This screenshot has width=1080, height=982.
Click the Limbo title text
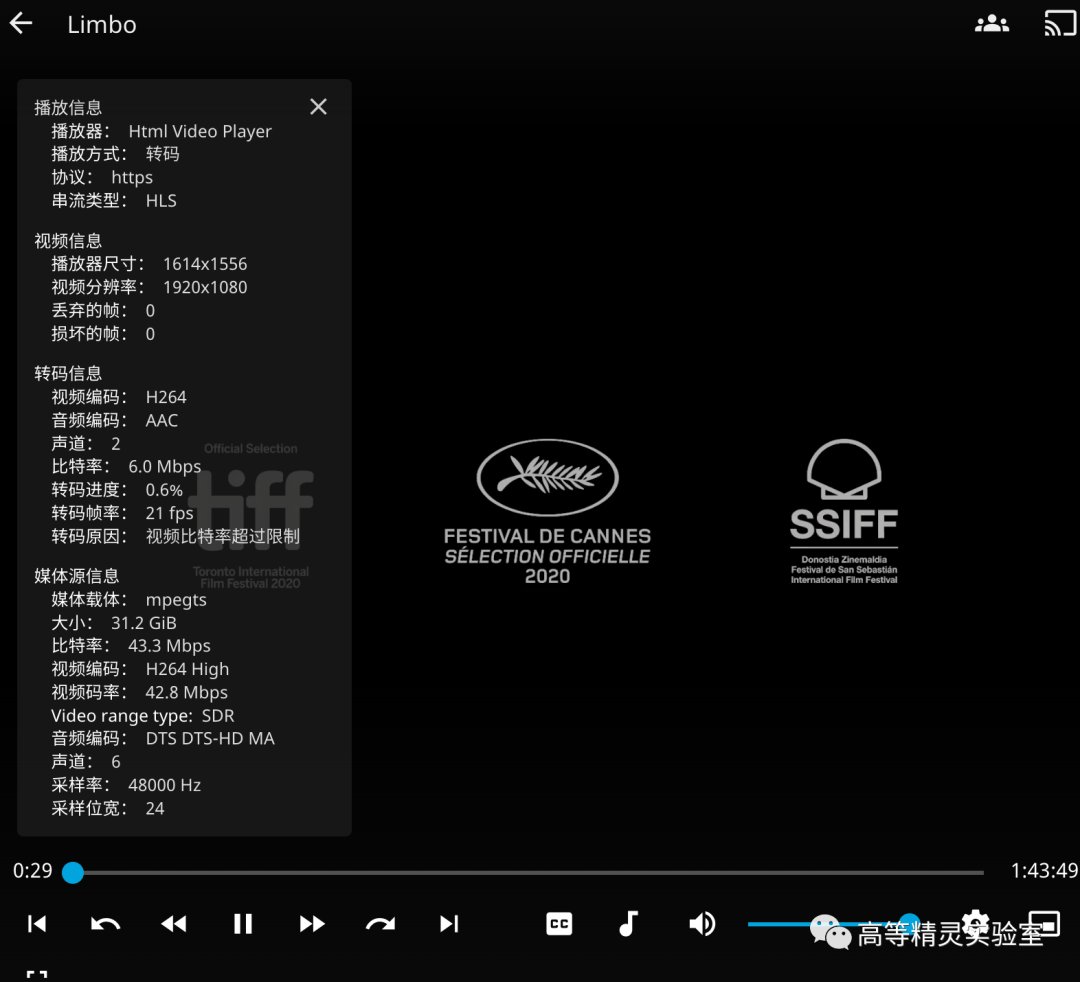tap(102, 25)
